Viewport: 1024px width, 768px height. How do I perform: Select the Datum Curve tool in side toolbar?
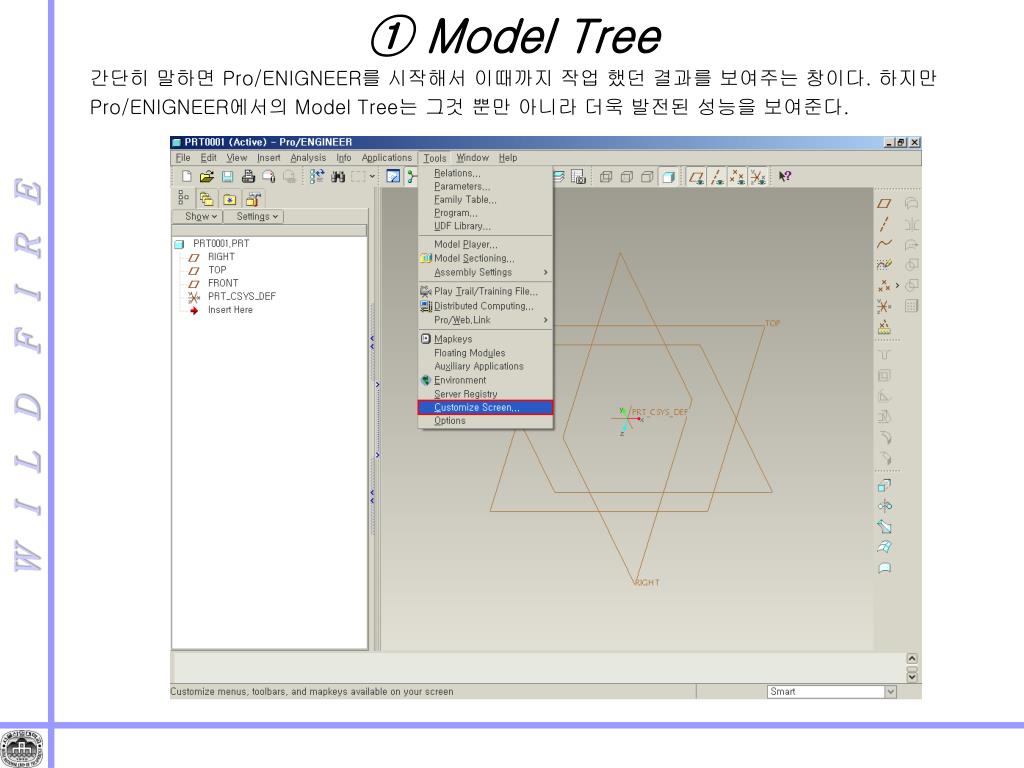(884, 244)
